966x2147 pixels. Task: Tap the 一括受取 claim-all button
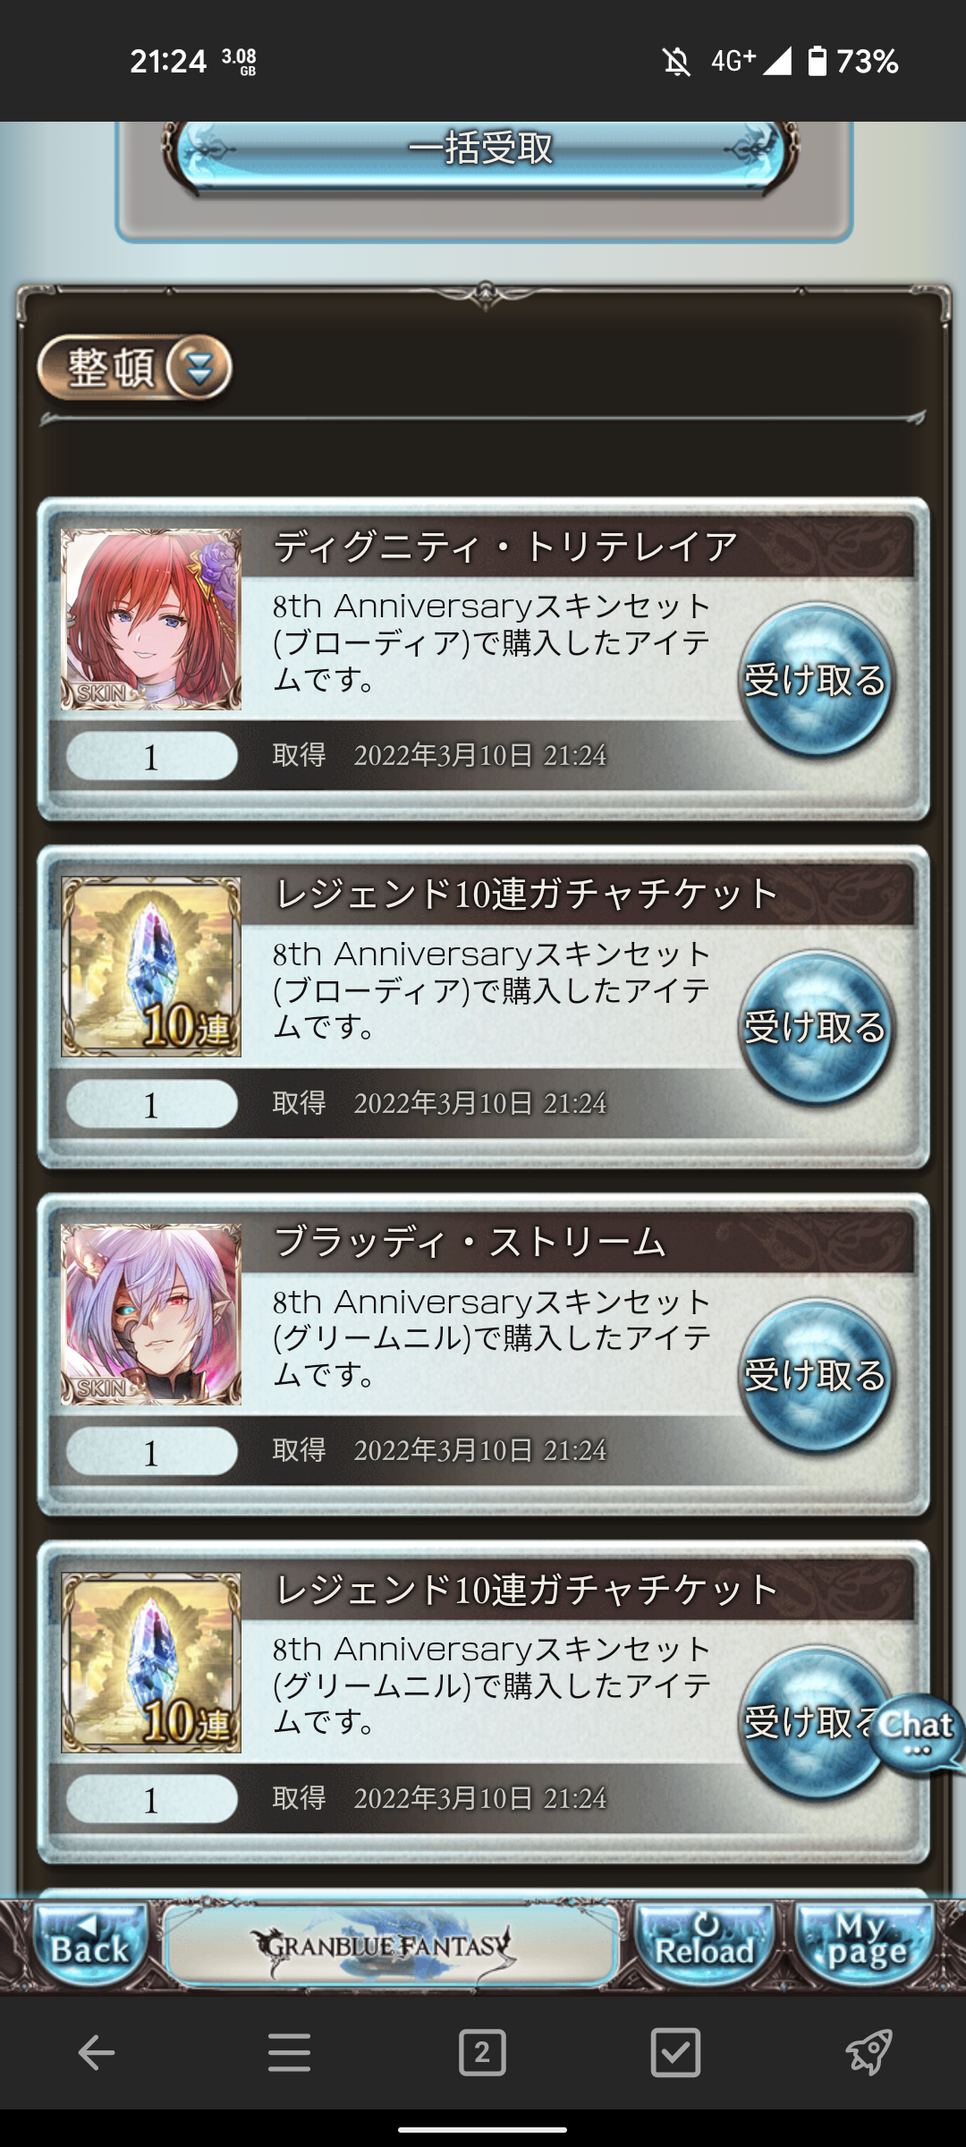click(481, 152)
